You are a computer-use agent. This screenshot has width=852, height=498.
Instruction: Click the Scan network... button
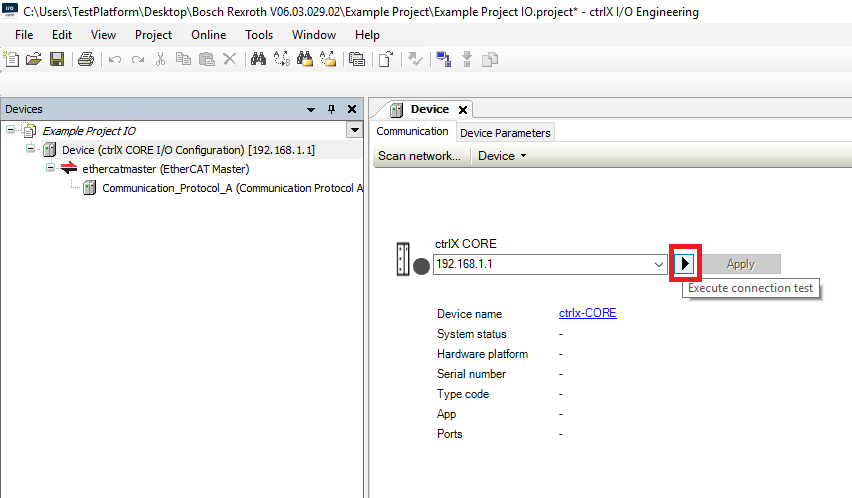pyautogui.click(x=419, y=156)
